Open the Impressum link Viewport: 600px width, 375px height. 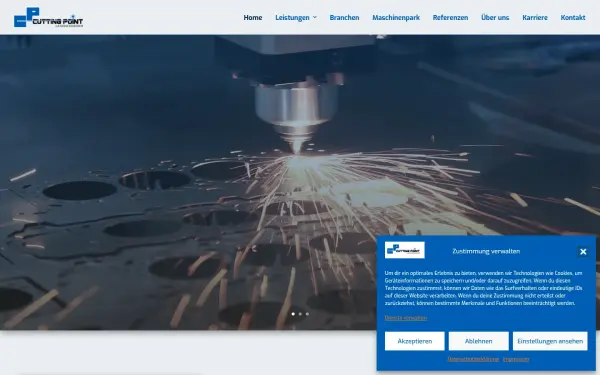point(516,359)
